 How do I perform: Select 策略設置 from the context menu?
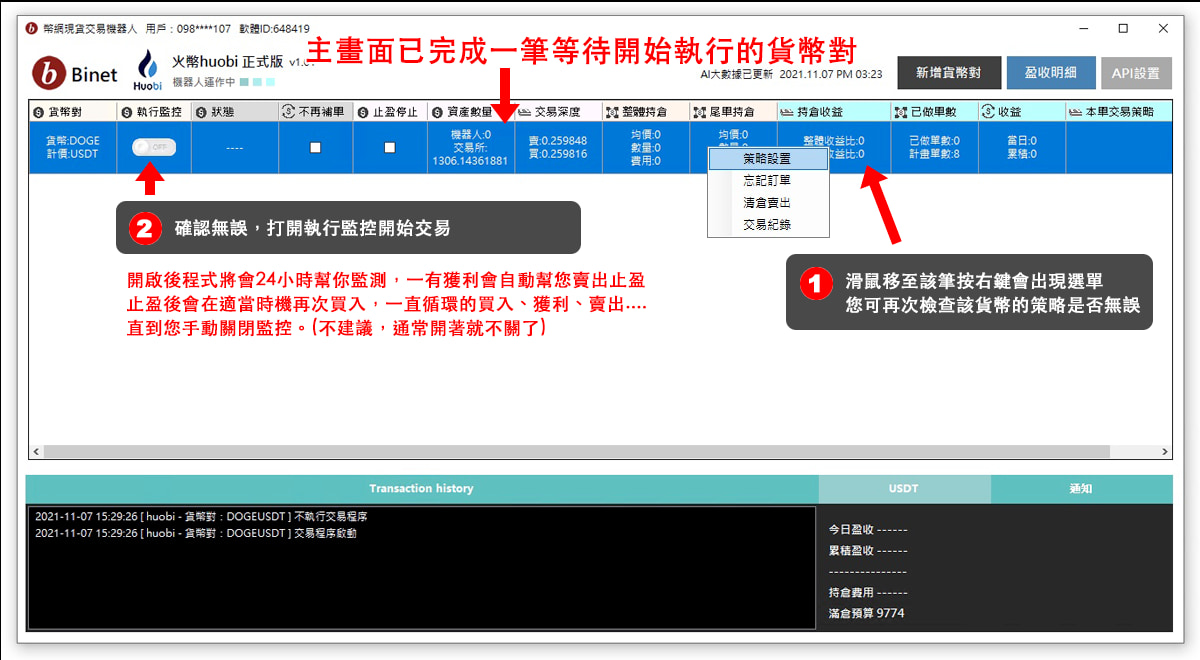click(x=768, y=159)
